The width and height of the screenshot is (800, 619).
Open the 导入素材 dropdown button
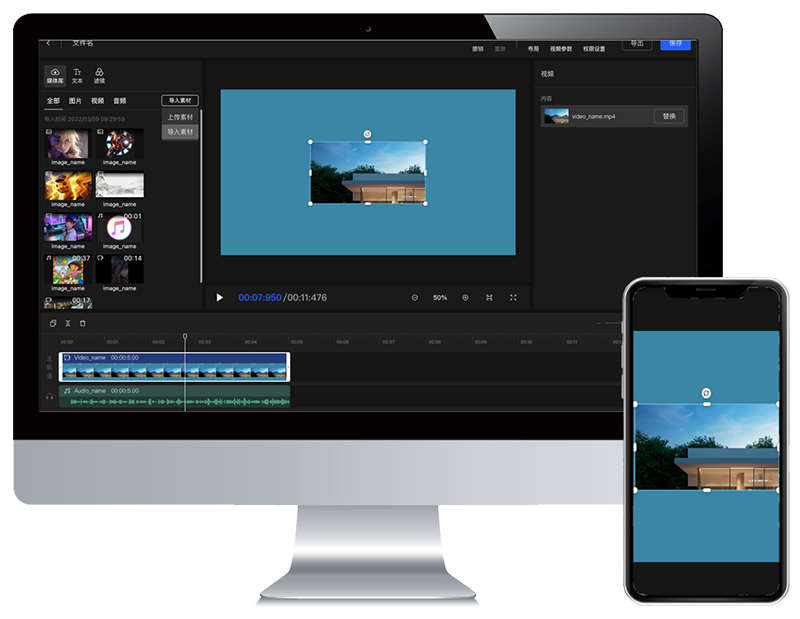[180, 101]
